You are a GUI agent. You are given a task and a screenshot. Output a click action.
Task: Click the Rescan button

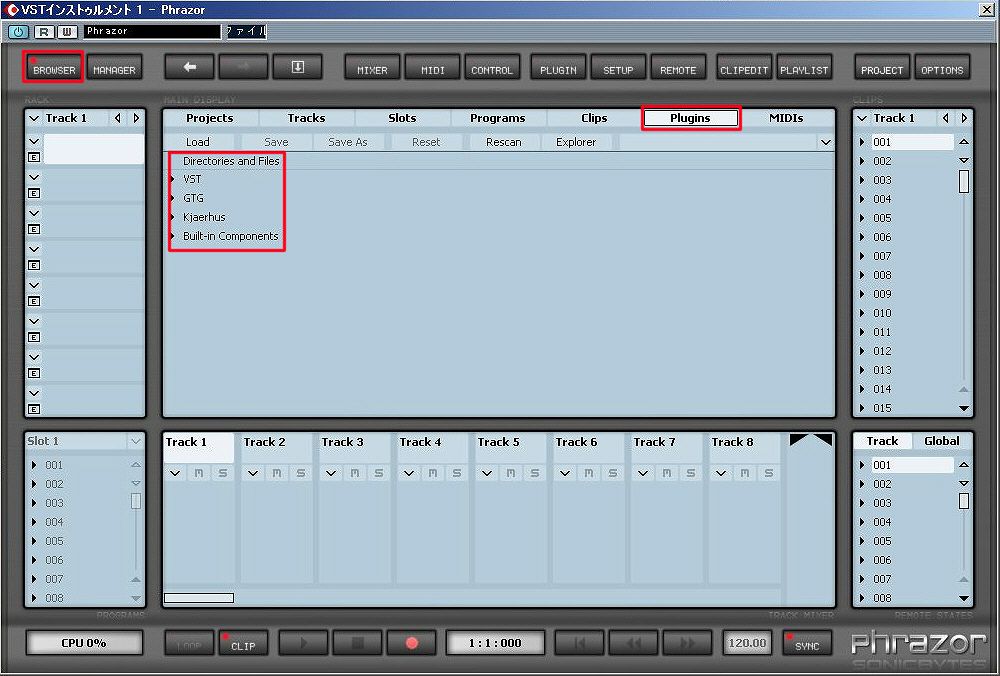(x=504, y=142)
